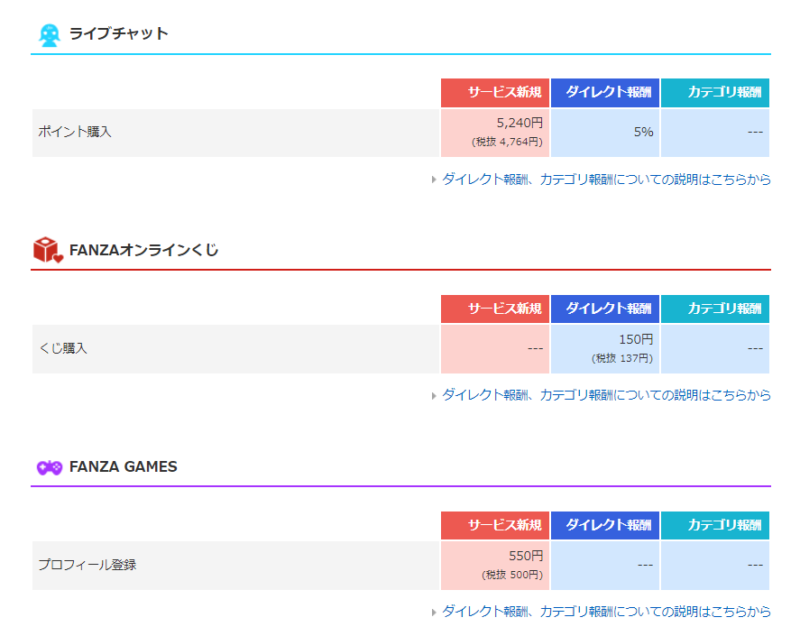The width and height of the screenshot is (800, 636).
Task: Click the プロフィール登録 row label
Action: coord(87,565)
